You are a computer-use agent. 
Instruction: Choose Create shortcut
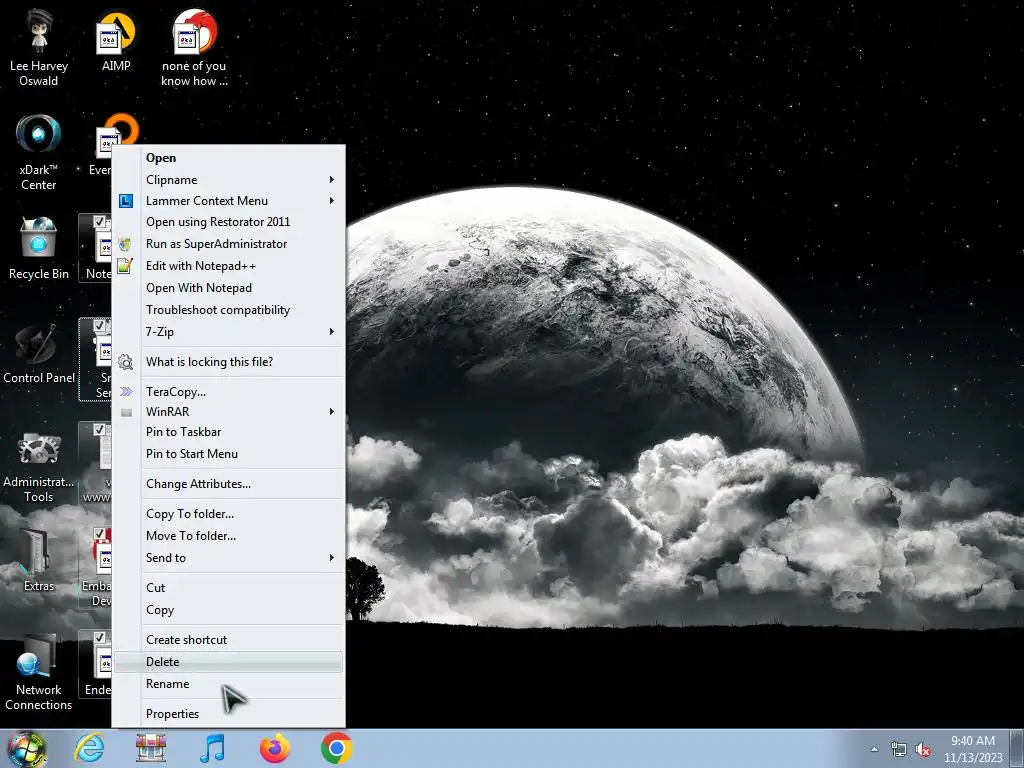(229, 640)
